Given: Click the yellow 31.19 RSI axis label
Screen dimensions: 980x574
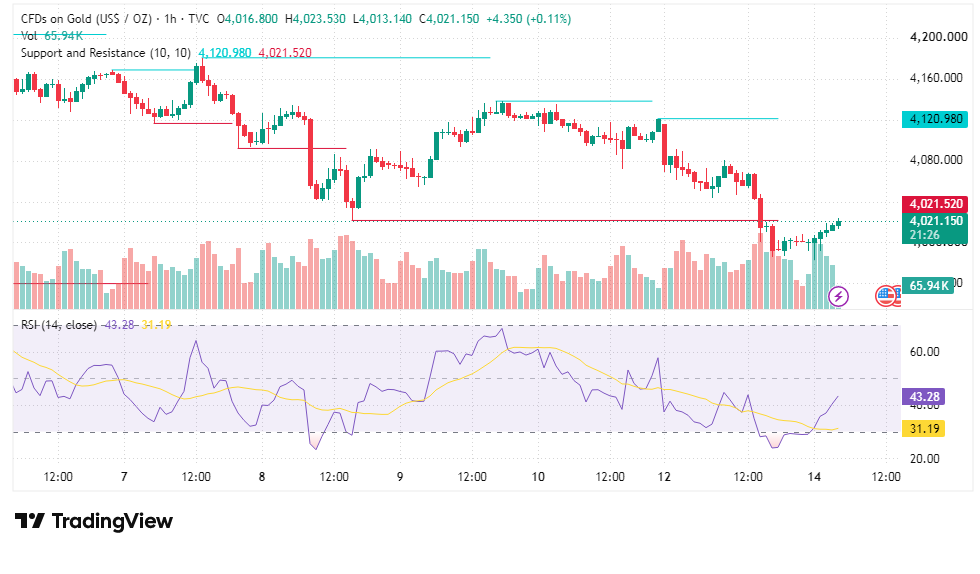Looking at the screenshot, I should 924,429.
